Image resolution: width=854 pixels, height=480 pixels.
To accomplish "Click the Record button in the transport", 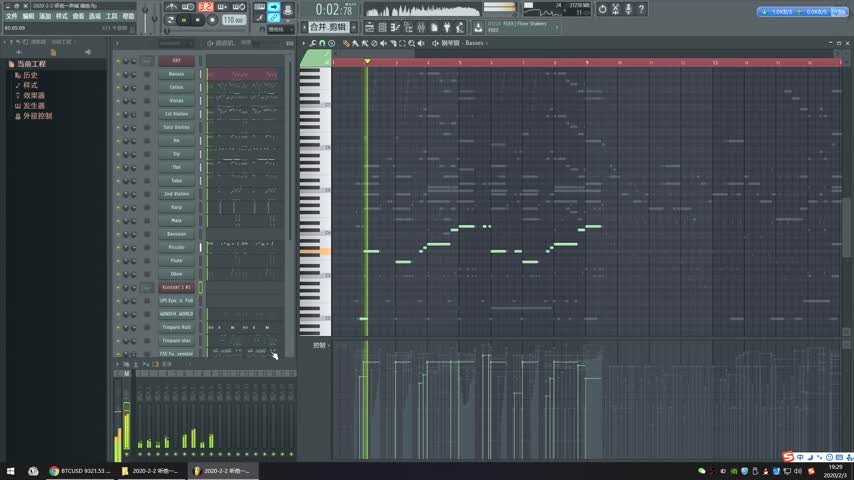I will [210, 20].
